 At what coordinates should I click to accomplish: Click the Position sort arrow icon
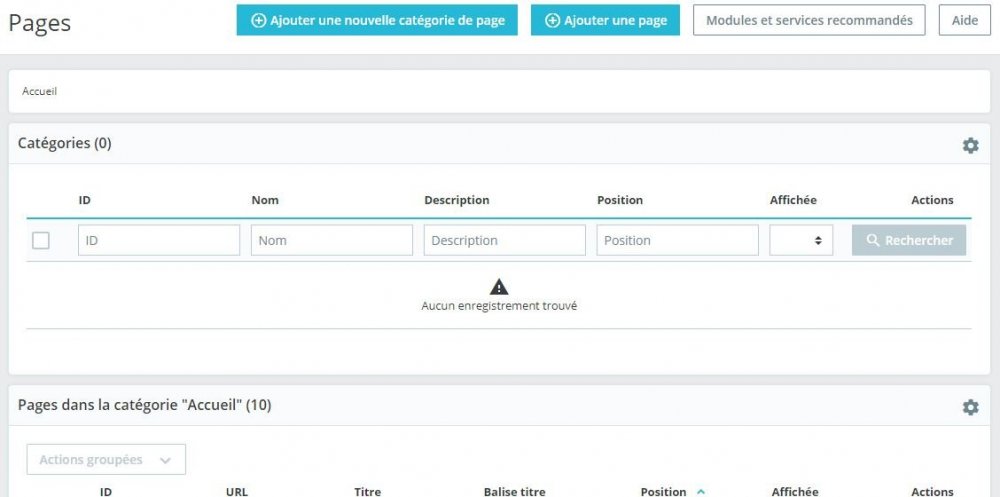tap(701, 491)
